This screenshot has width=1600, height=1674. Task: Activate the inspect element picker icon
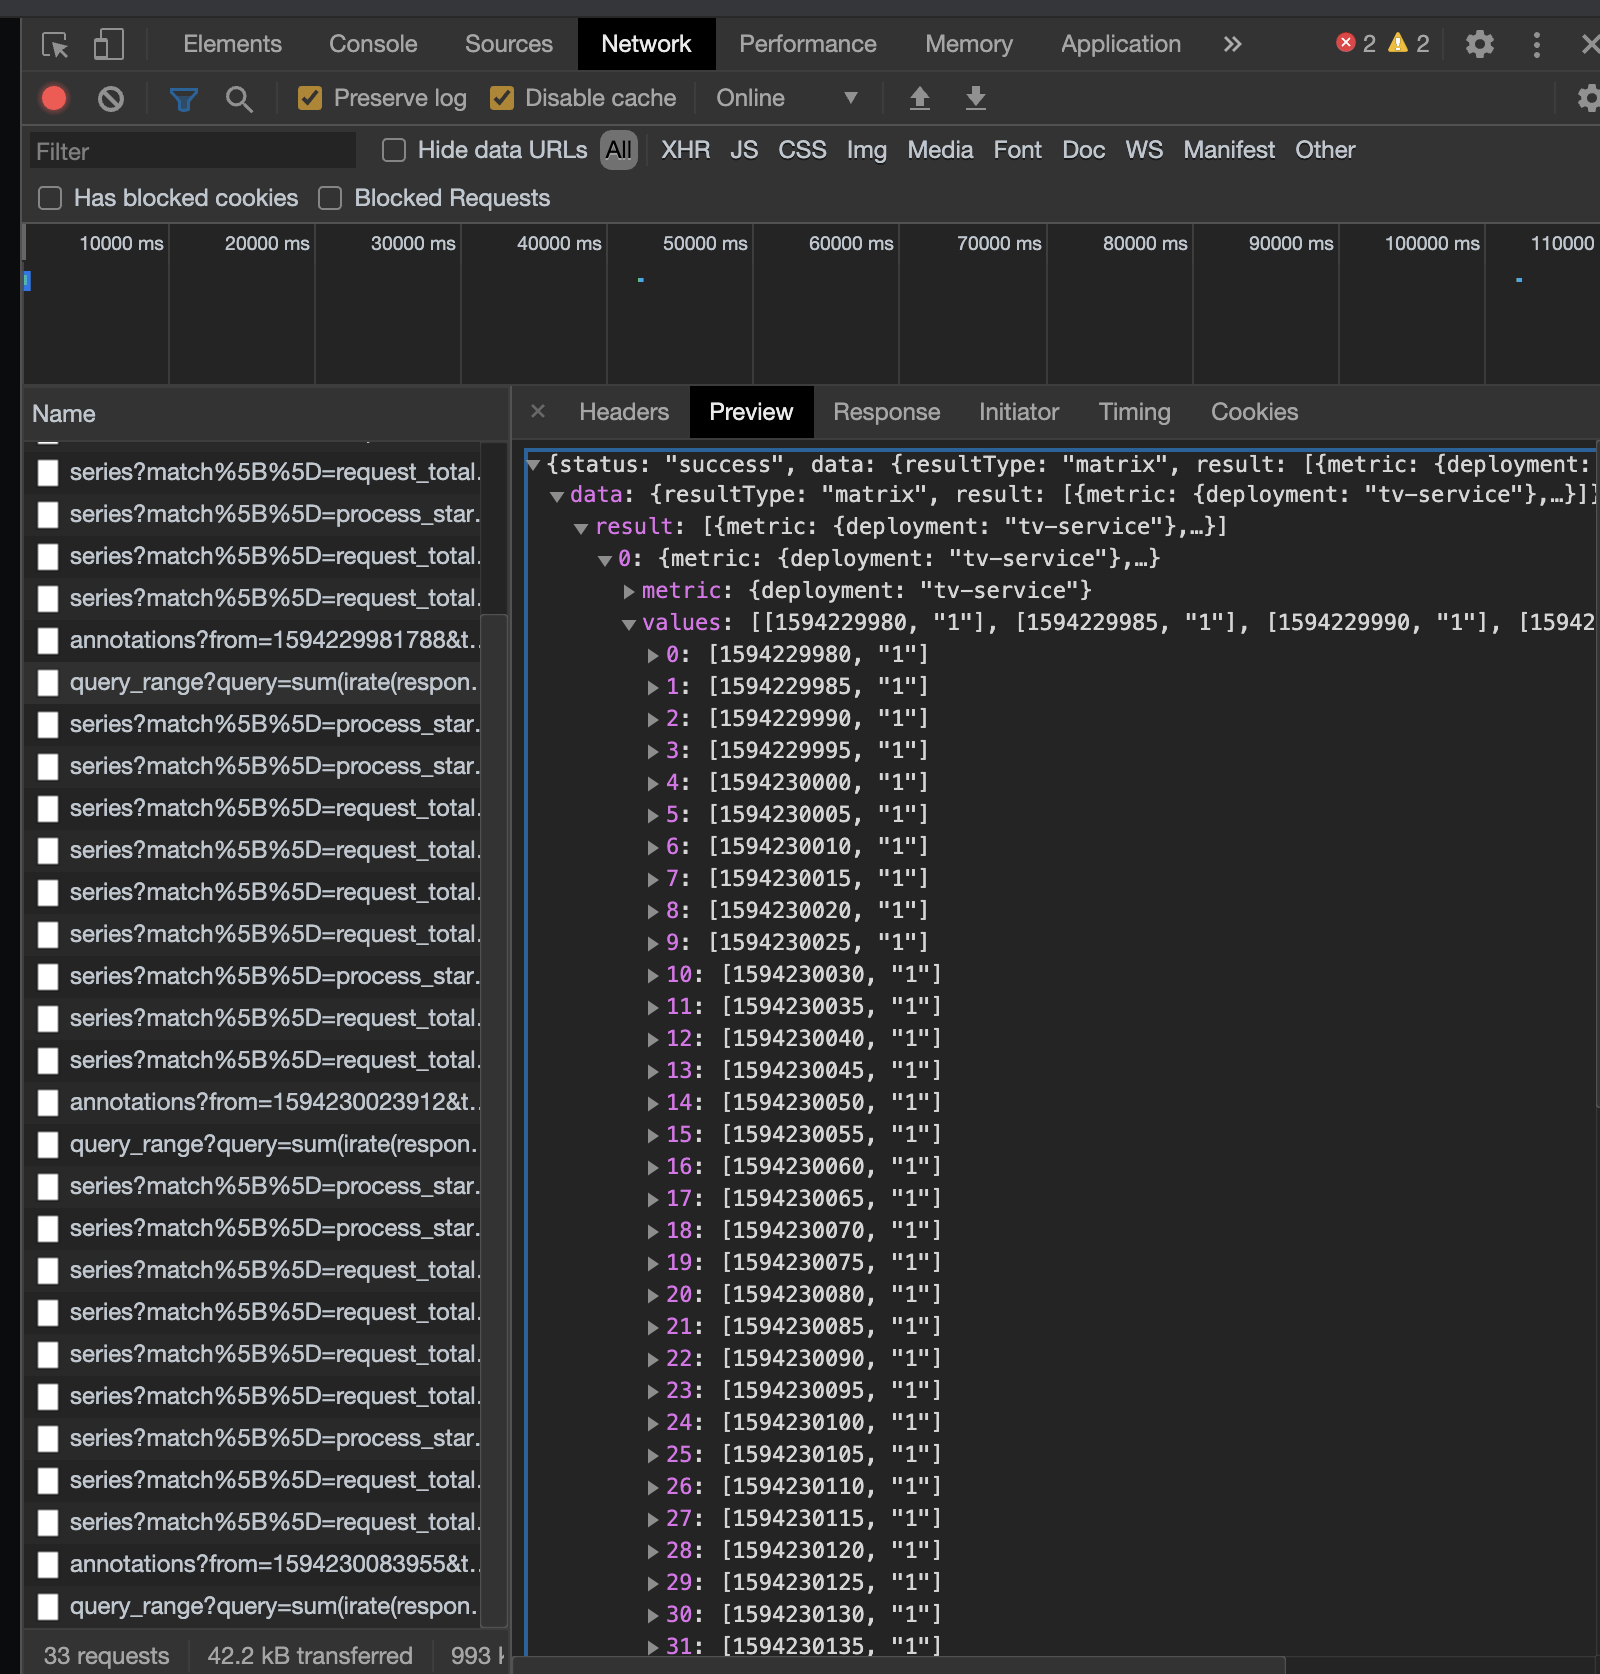pyautogui.click(x=55, y=45)
